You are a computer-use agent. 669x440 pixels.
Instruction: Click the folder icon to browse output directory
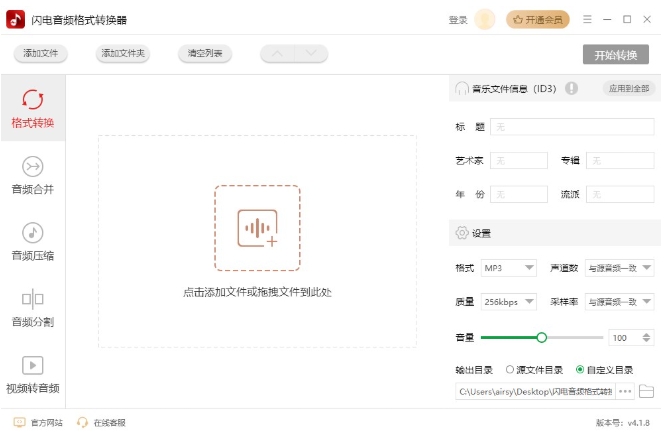[x=646, y=391]
